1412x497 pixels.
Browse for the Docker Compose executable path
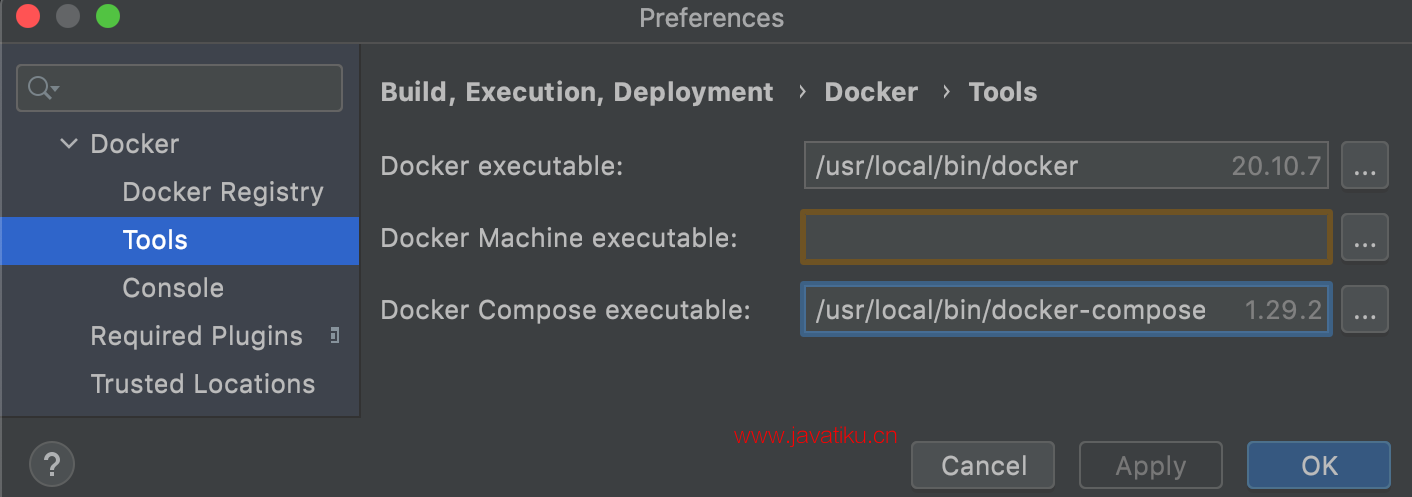pyautogui.click(x=1364, y=310)
